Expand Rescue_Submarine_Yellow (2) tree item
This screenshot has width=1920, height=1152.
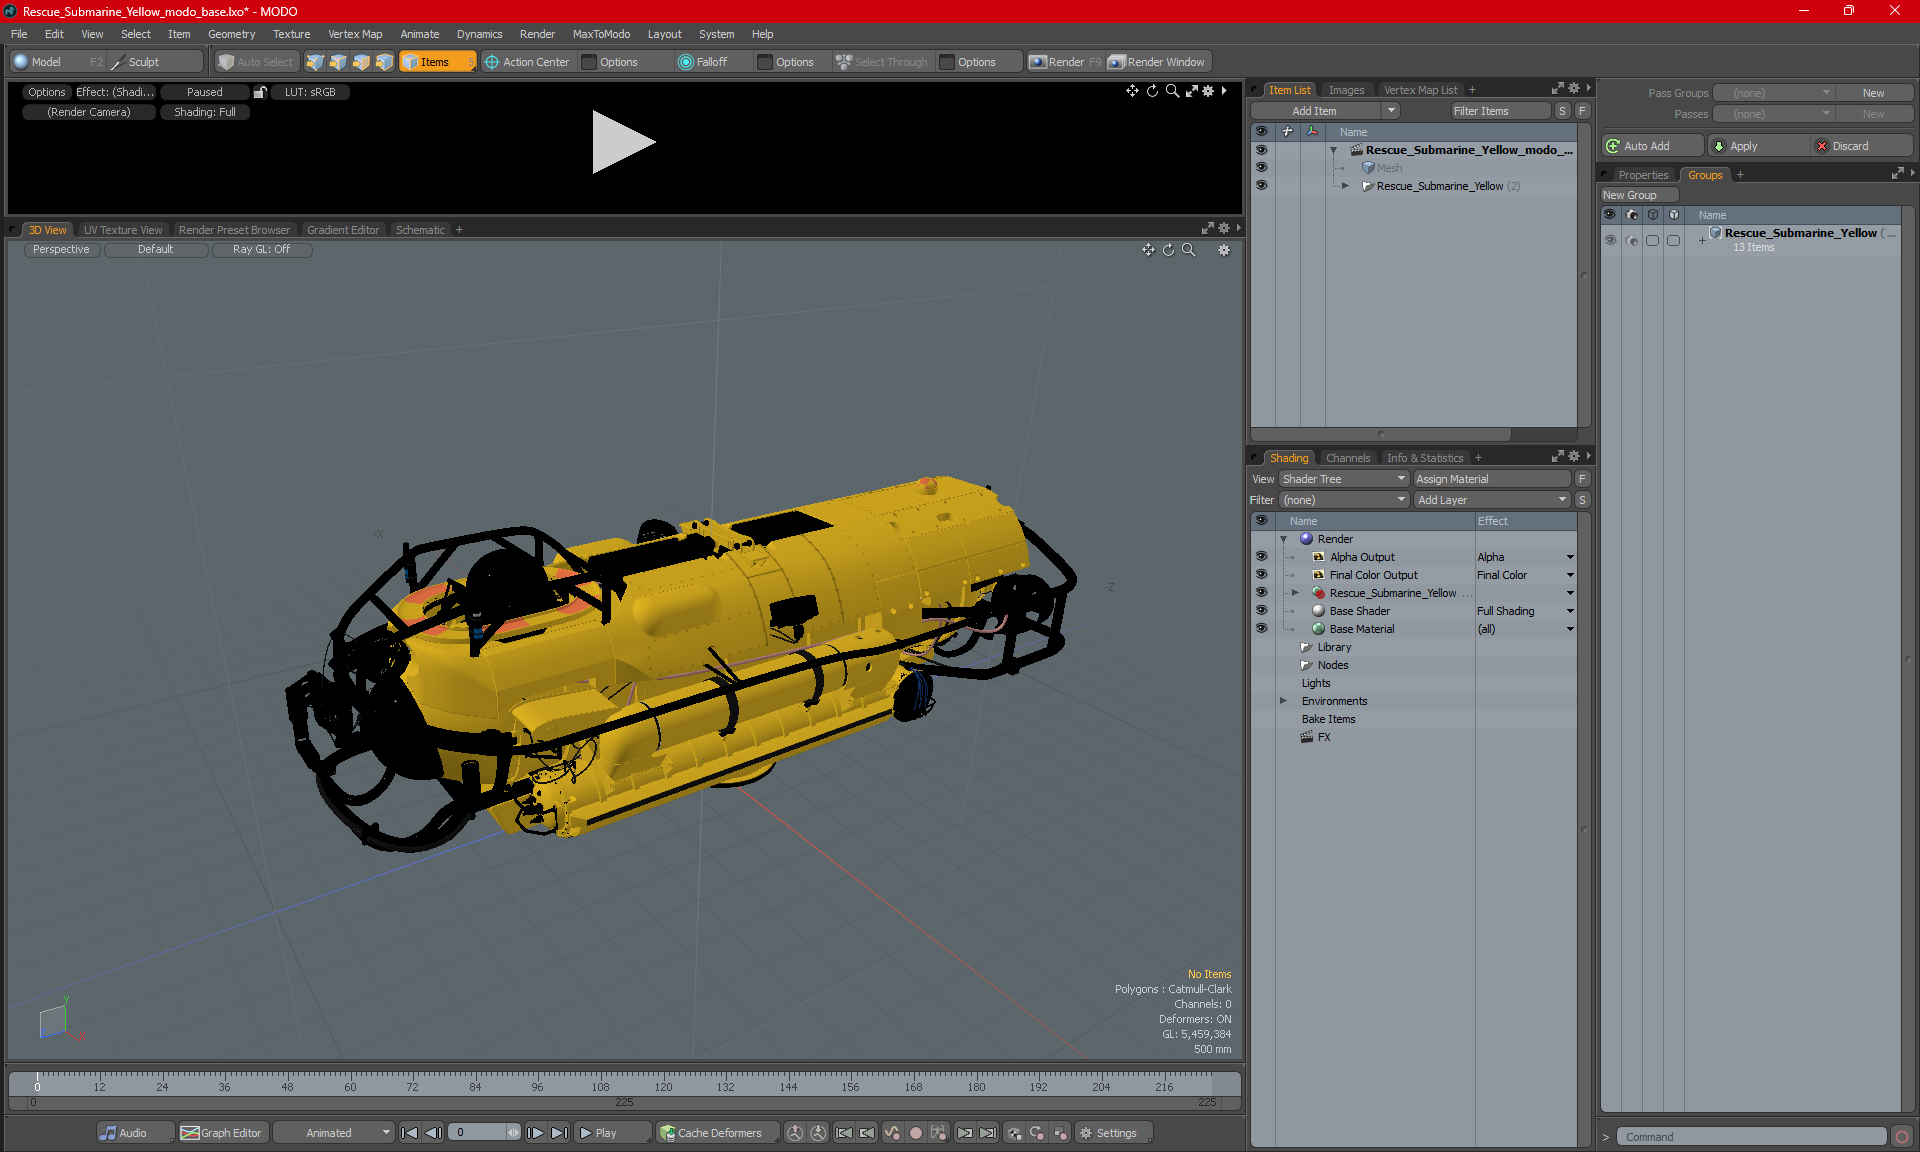(x=1345, y=186)
